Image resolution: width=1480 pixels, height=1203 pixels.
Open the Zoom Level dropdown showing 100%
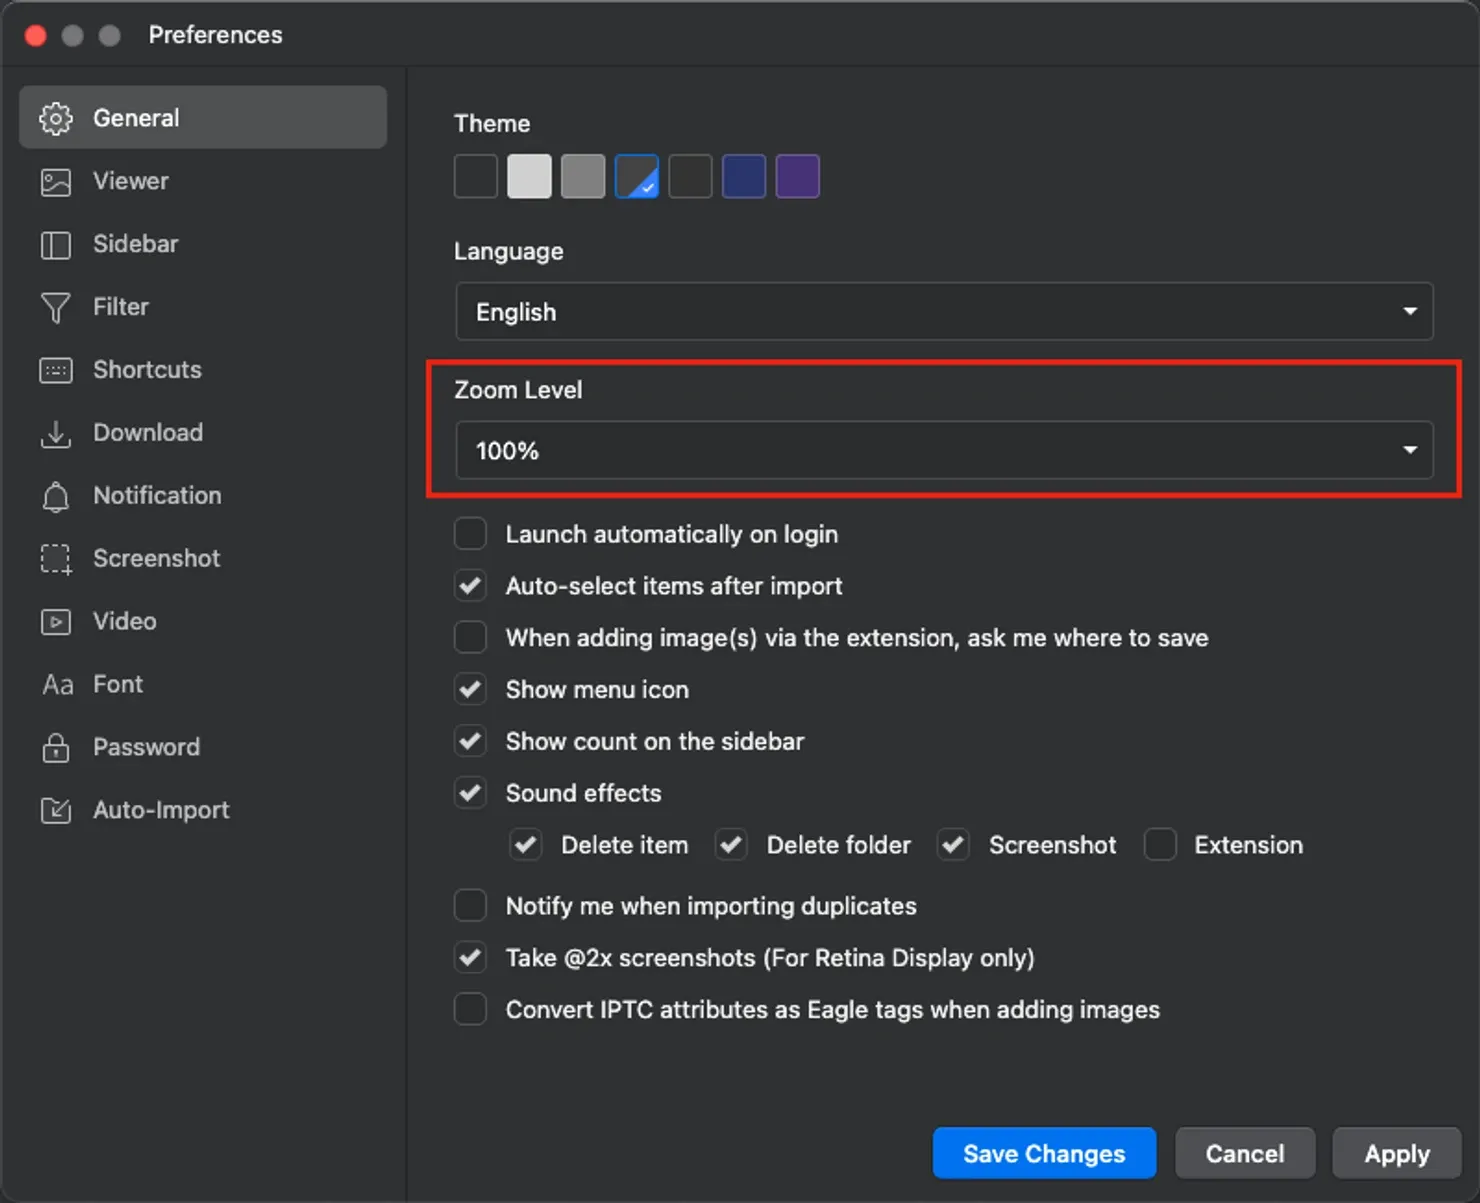click(x=944, y=451)
